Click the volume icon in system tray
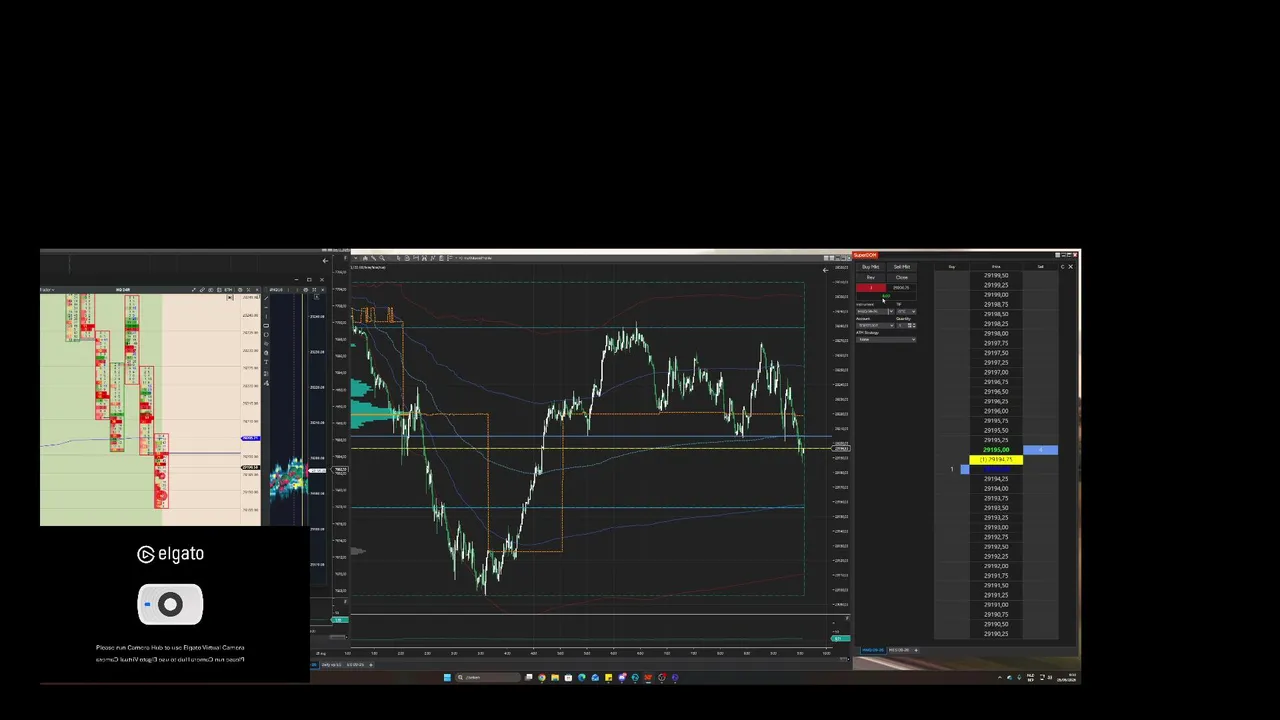Viewport: 1280px width, 720px height. (1049, 677)
